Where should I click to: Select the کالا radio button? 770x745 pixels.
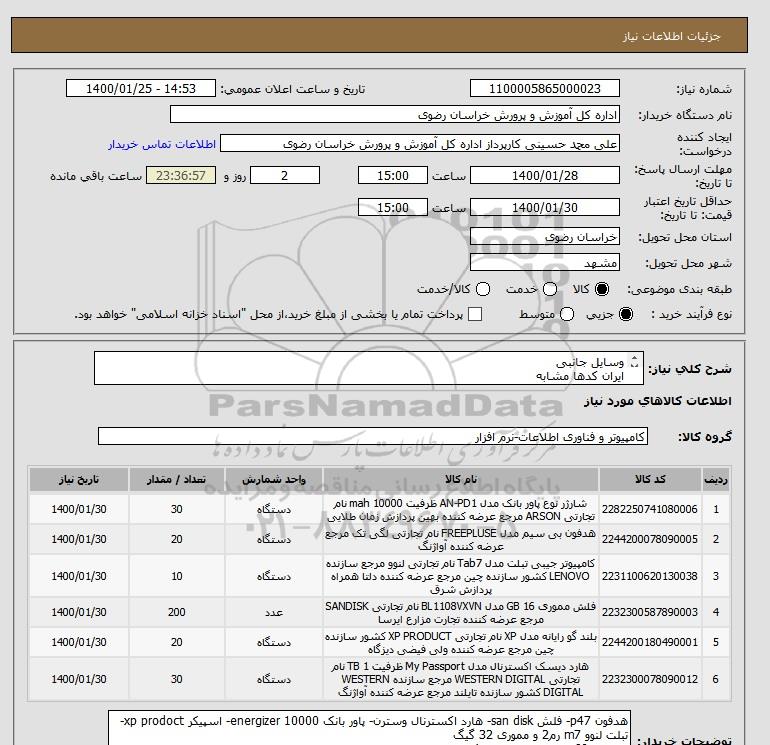[x=602, y=289]
